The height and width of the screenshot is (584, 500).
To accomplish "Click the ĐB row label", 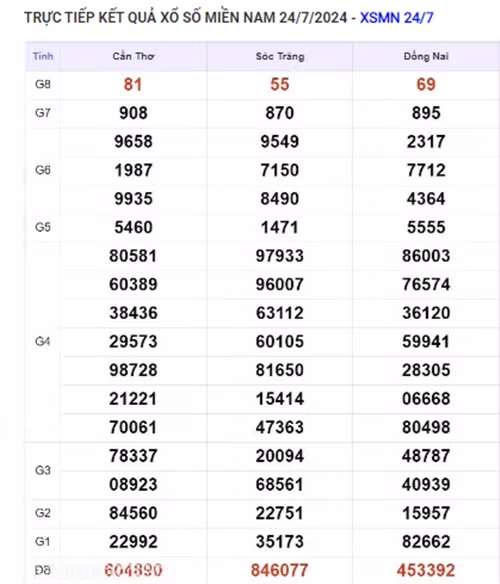I will pos(43,570).
